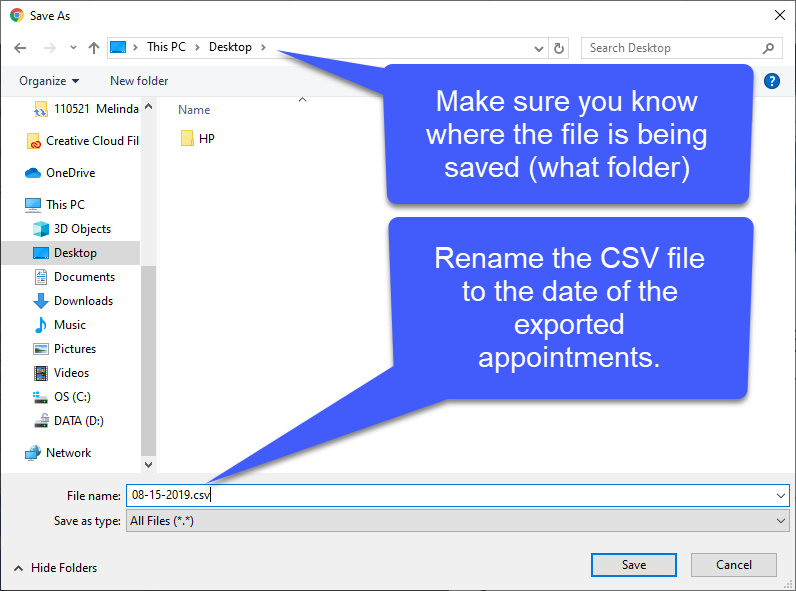
Task: Expand the File name history dropdown
Action: [x=780, y=495]
